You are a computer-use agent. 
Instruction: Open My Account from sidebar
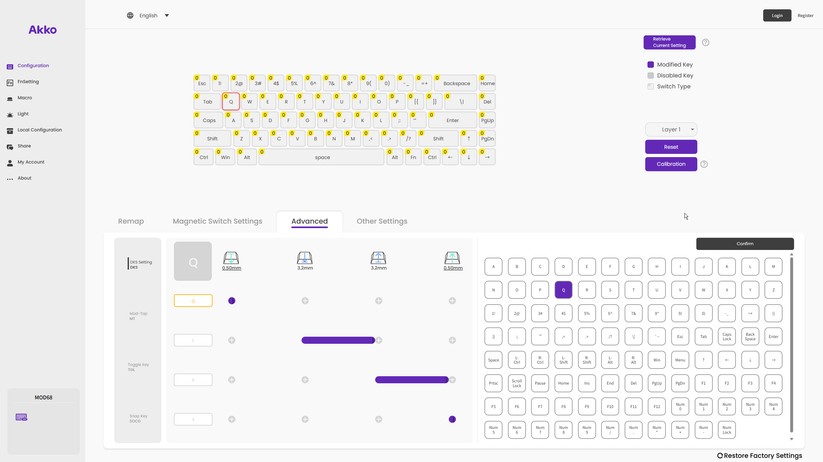pyautogui.click(x=30, y=162)
